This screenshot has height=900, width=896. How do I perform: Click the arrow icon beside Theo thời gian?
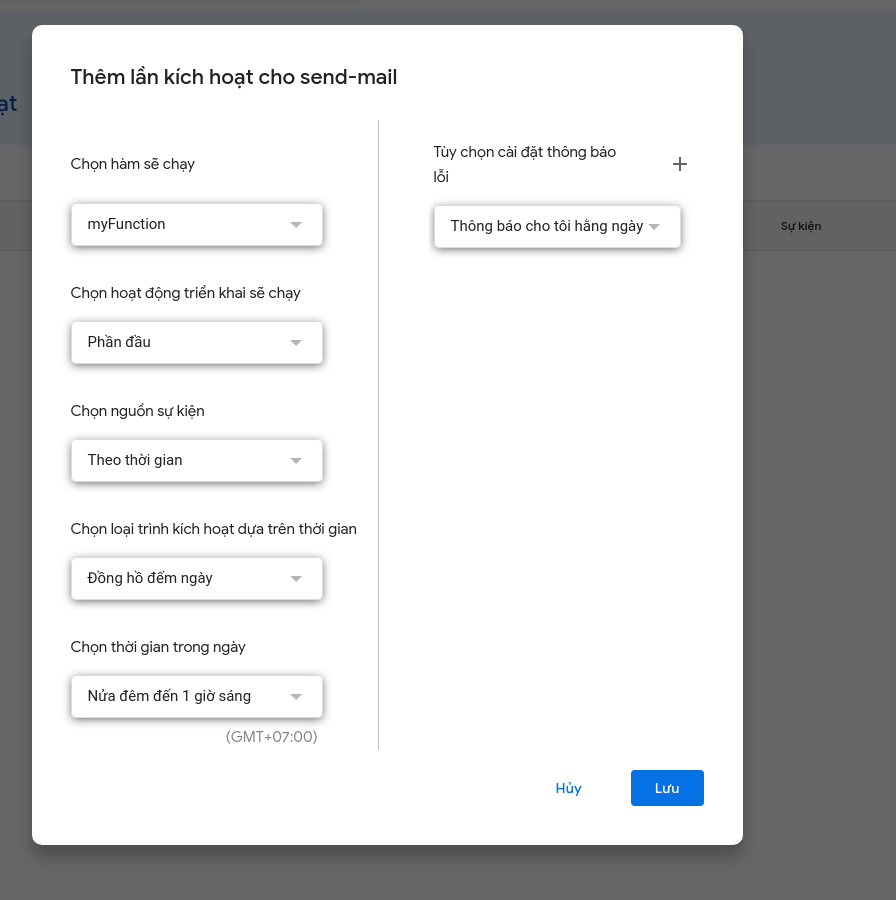click(296, 461)
